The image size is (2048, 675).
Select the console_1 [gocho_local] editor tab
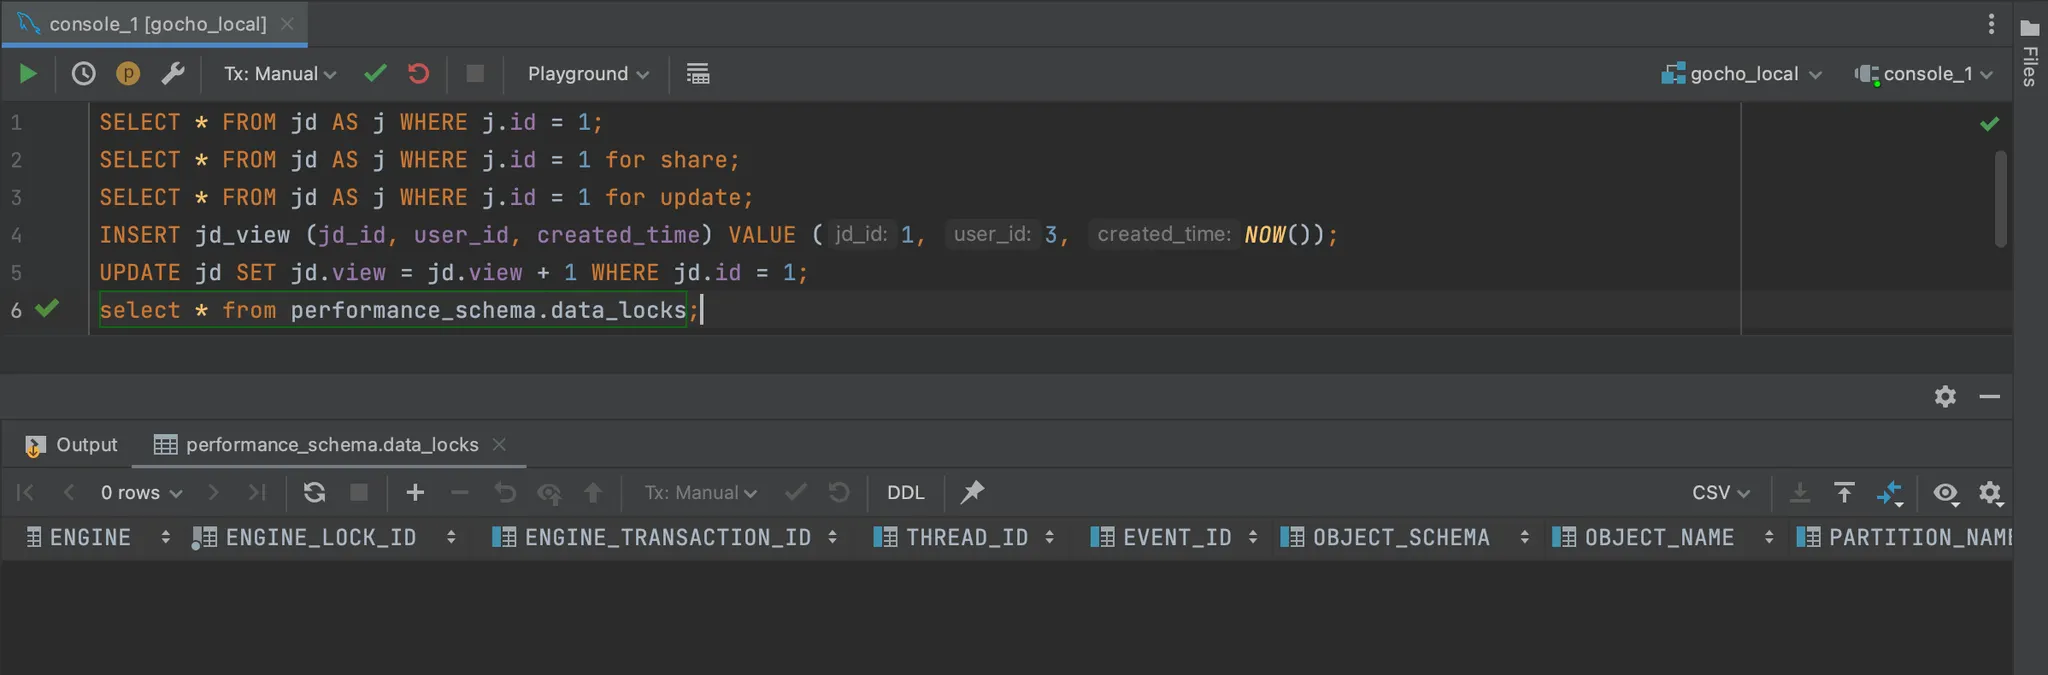[x=157, y=24]
